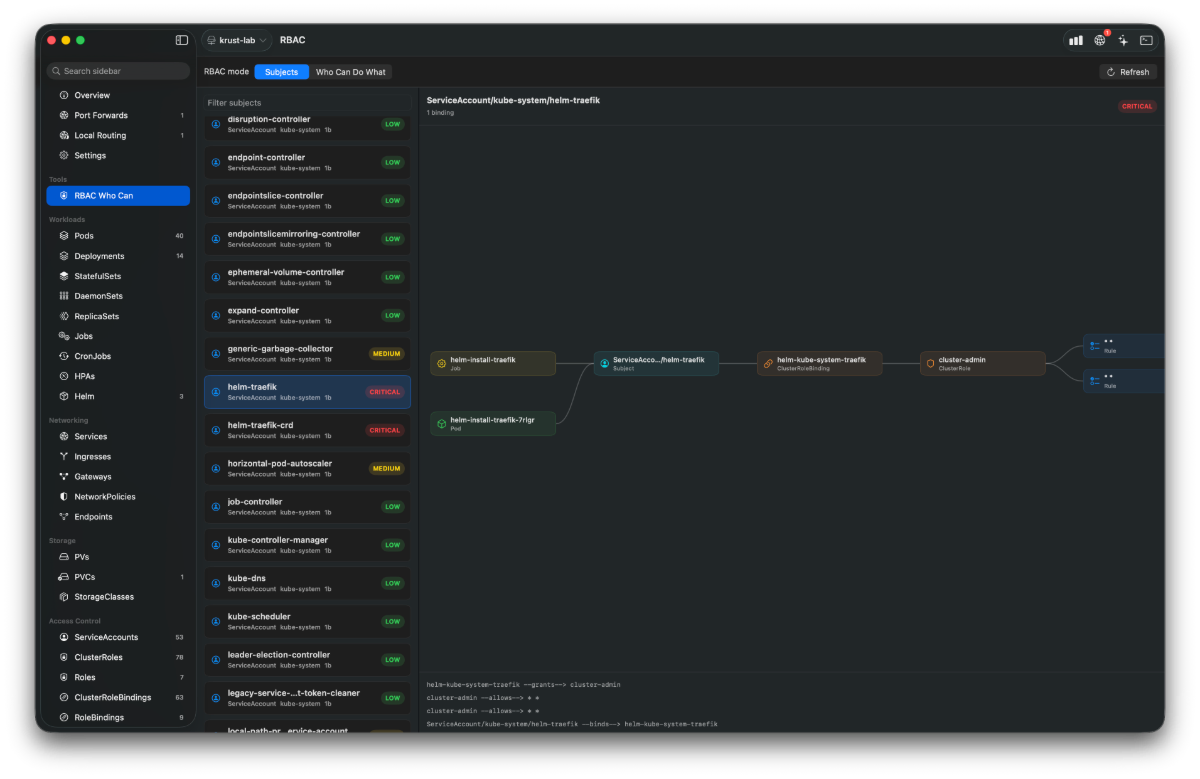Toggle the sidebar panel icon

pyautogui.click(x=182, y=40)
